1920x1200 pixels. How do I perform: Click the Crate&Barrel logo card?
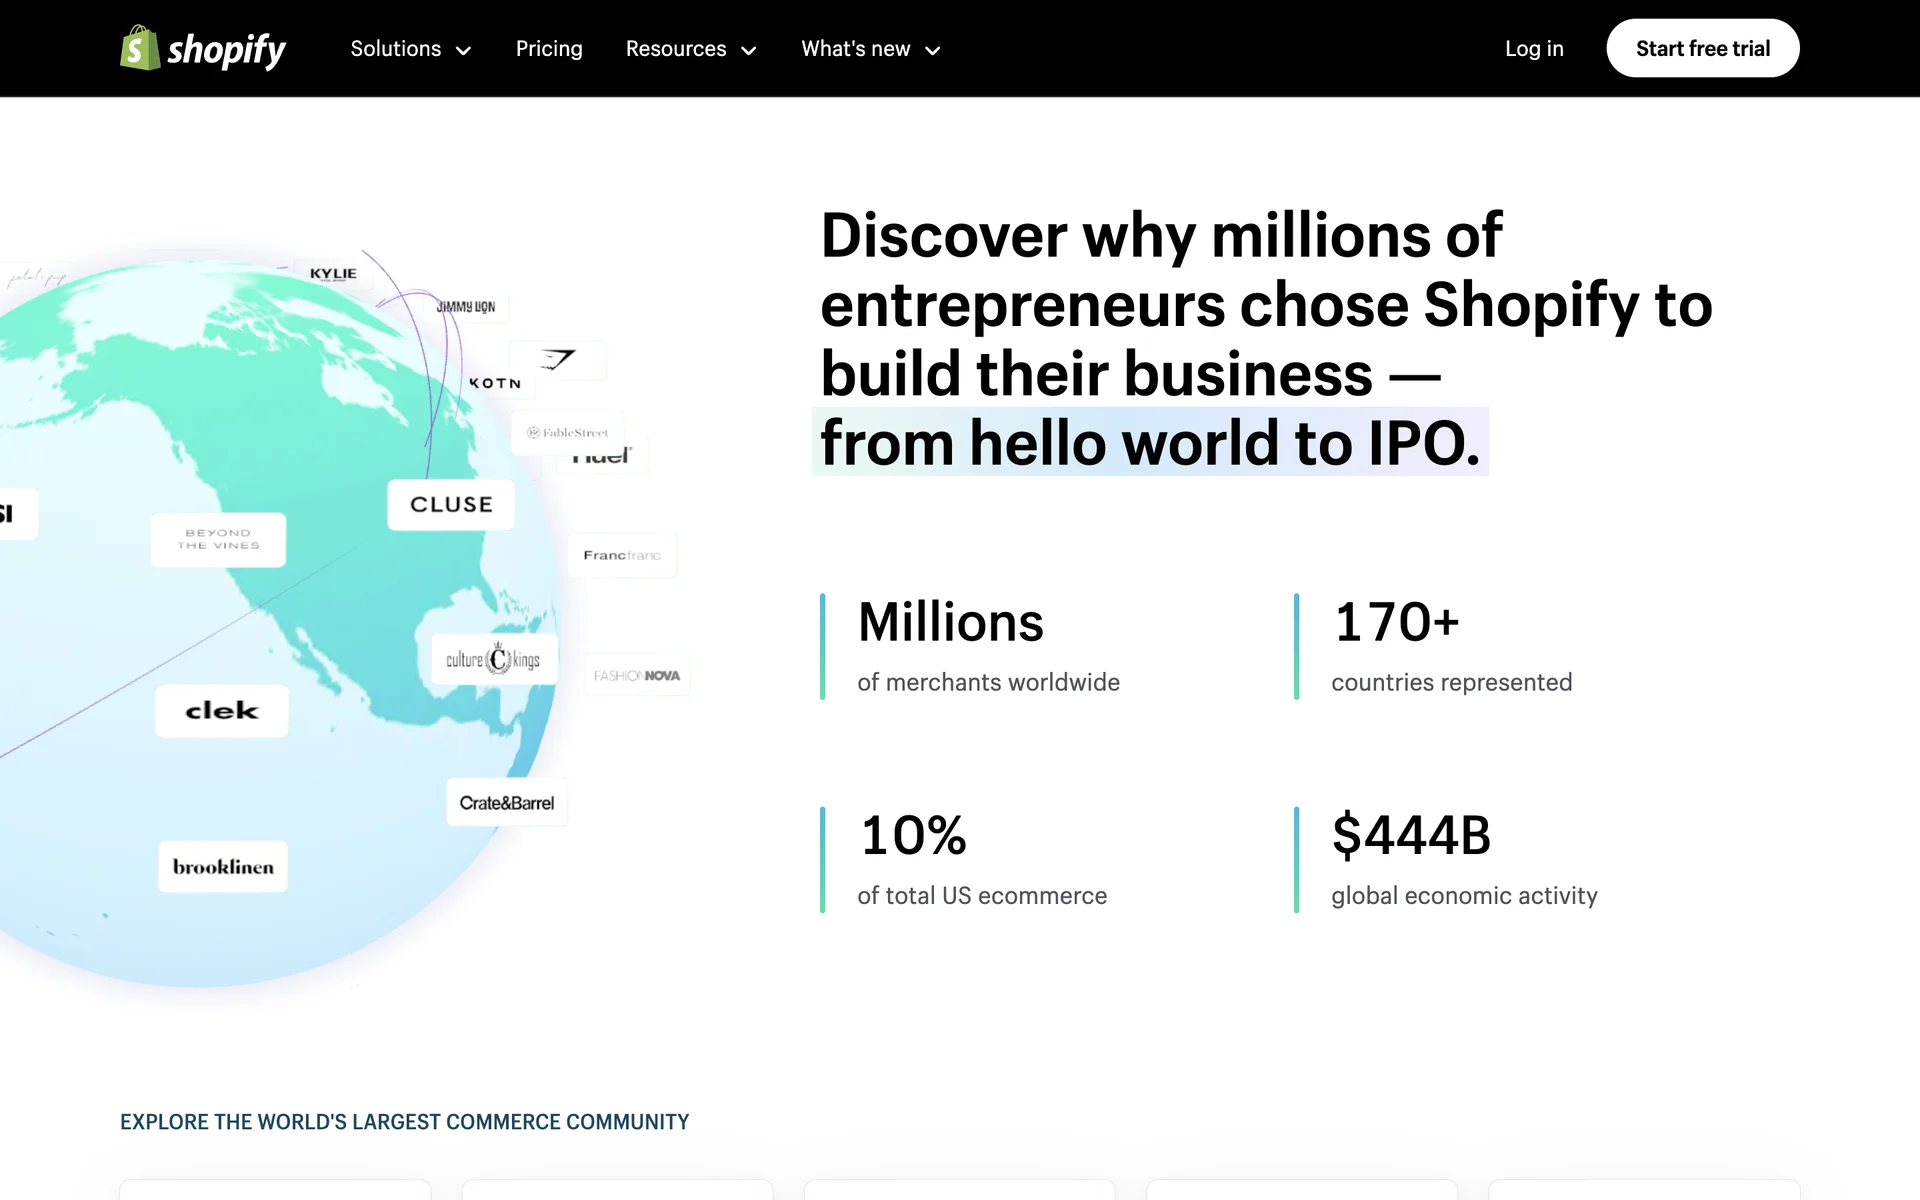(x=506, y=803)
